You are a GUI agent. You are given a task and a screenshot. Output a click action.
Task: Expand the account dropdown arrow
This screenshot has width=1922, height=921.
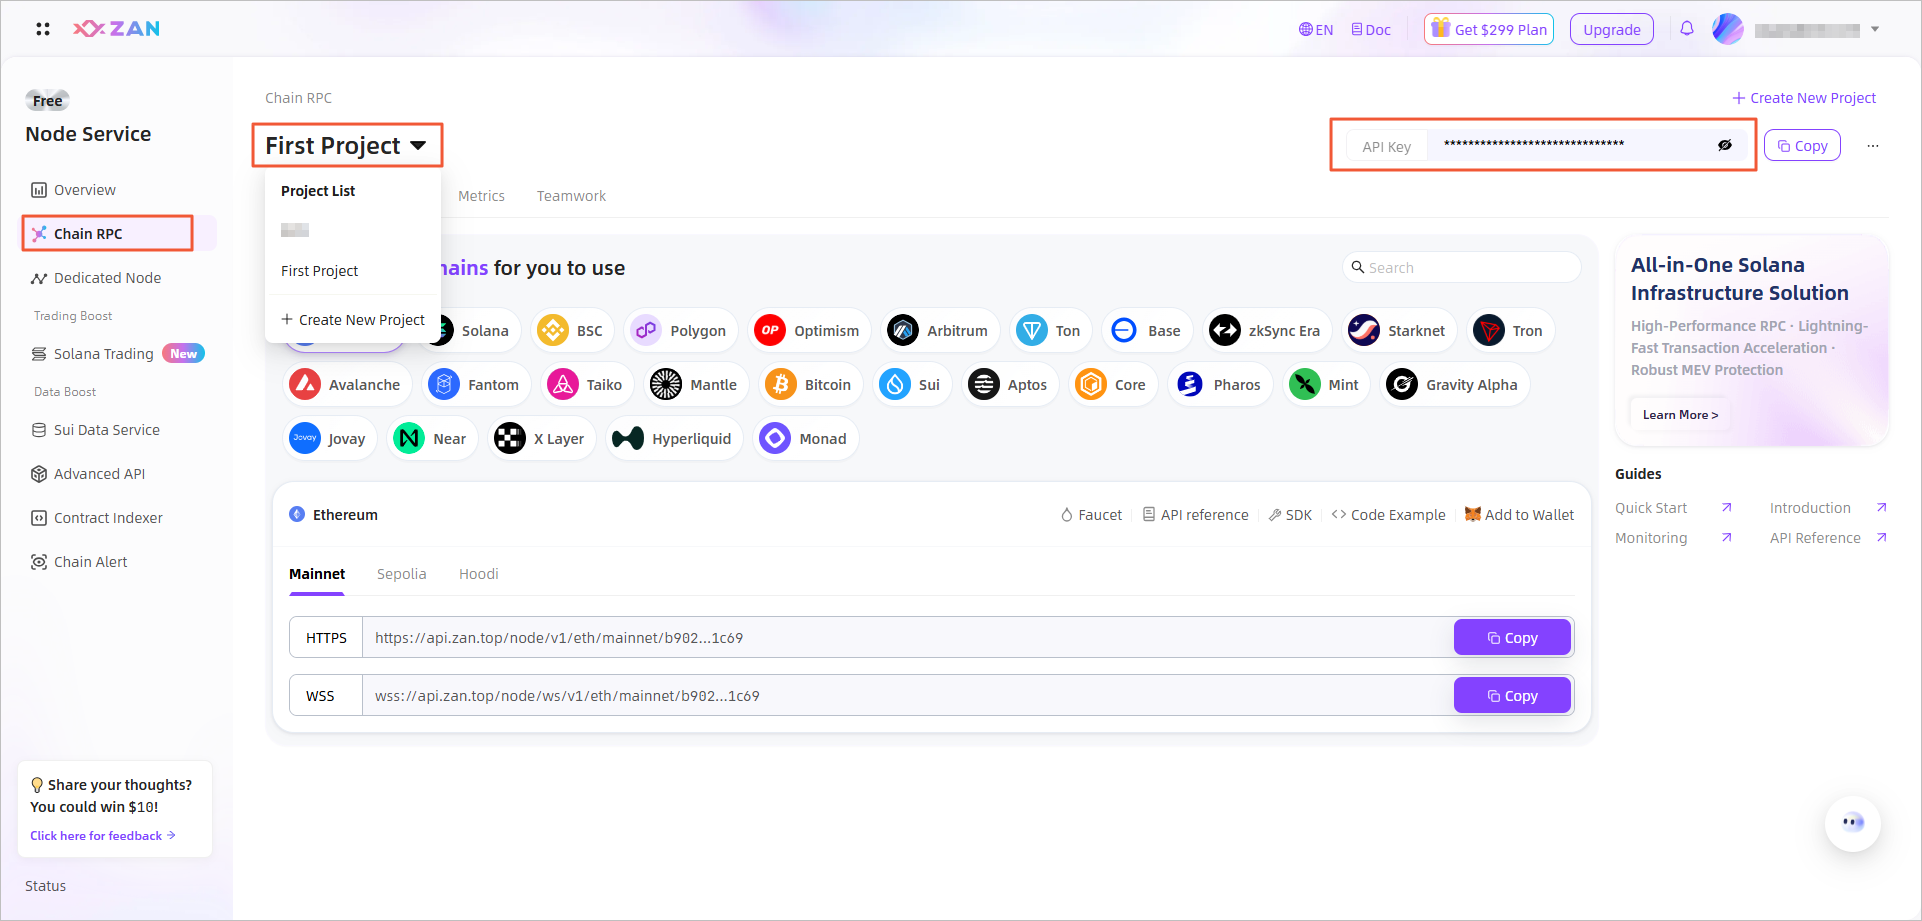[1875, 29]
